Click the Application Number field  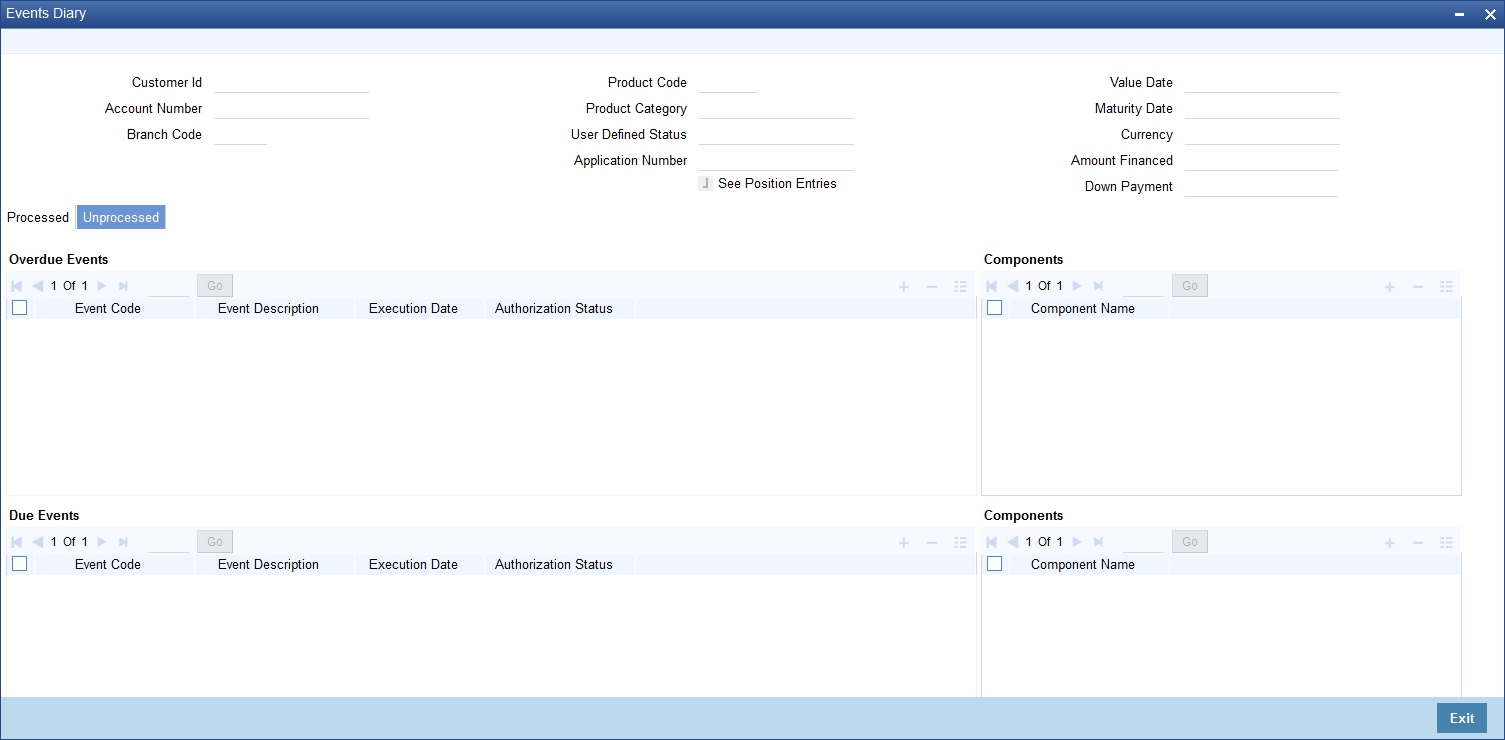(x=776, y=161)
